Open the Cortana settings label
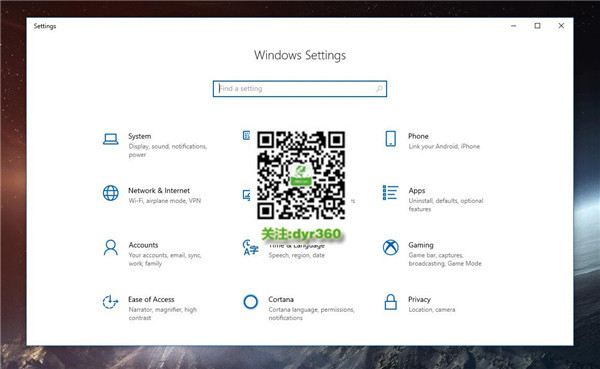The image size is (600, 369). pyautogui.click(x=281, y=299)
